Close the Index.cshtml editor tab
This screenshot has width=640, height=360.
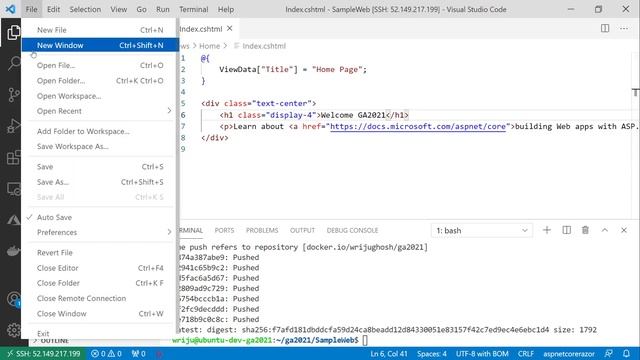tap(230, 29)
